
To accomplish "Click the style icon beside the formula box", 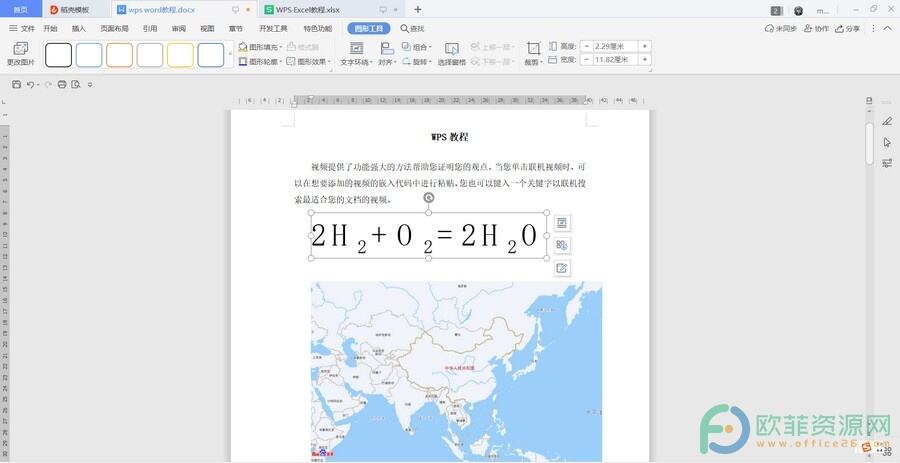I will pos(562,246).
